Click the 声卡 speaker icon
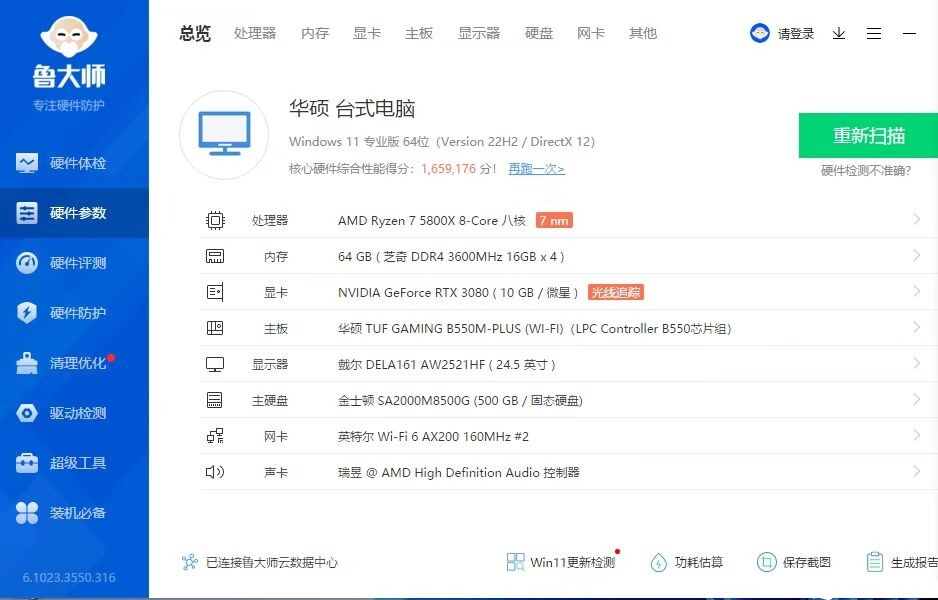Image resolution: width=938 pixels, height=600 pixels. (215, 472)
